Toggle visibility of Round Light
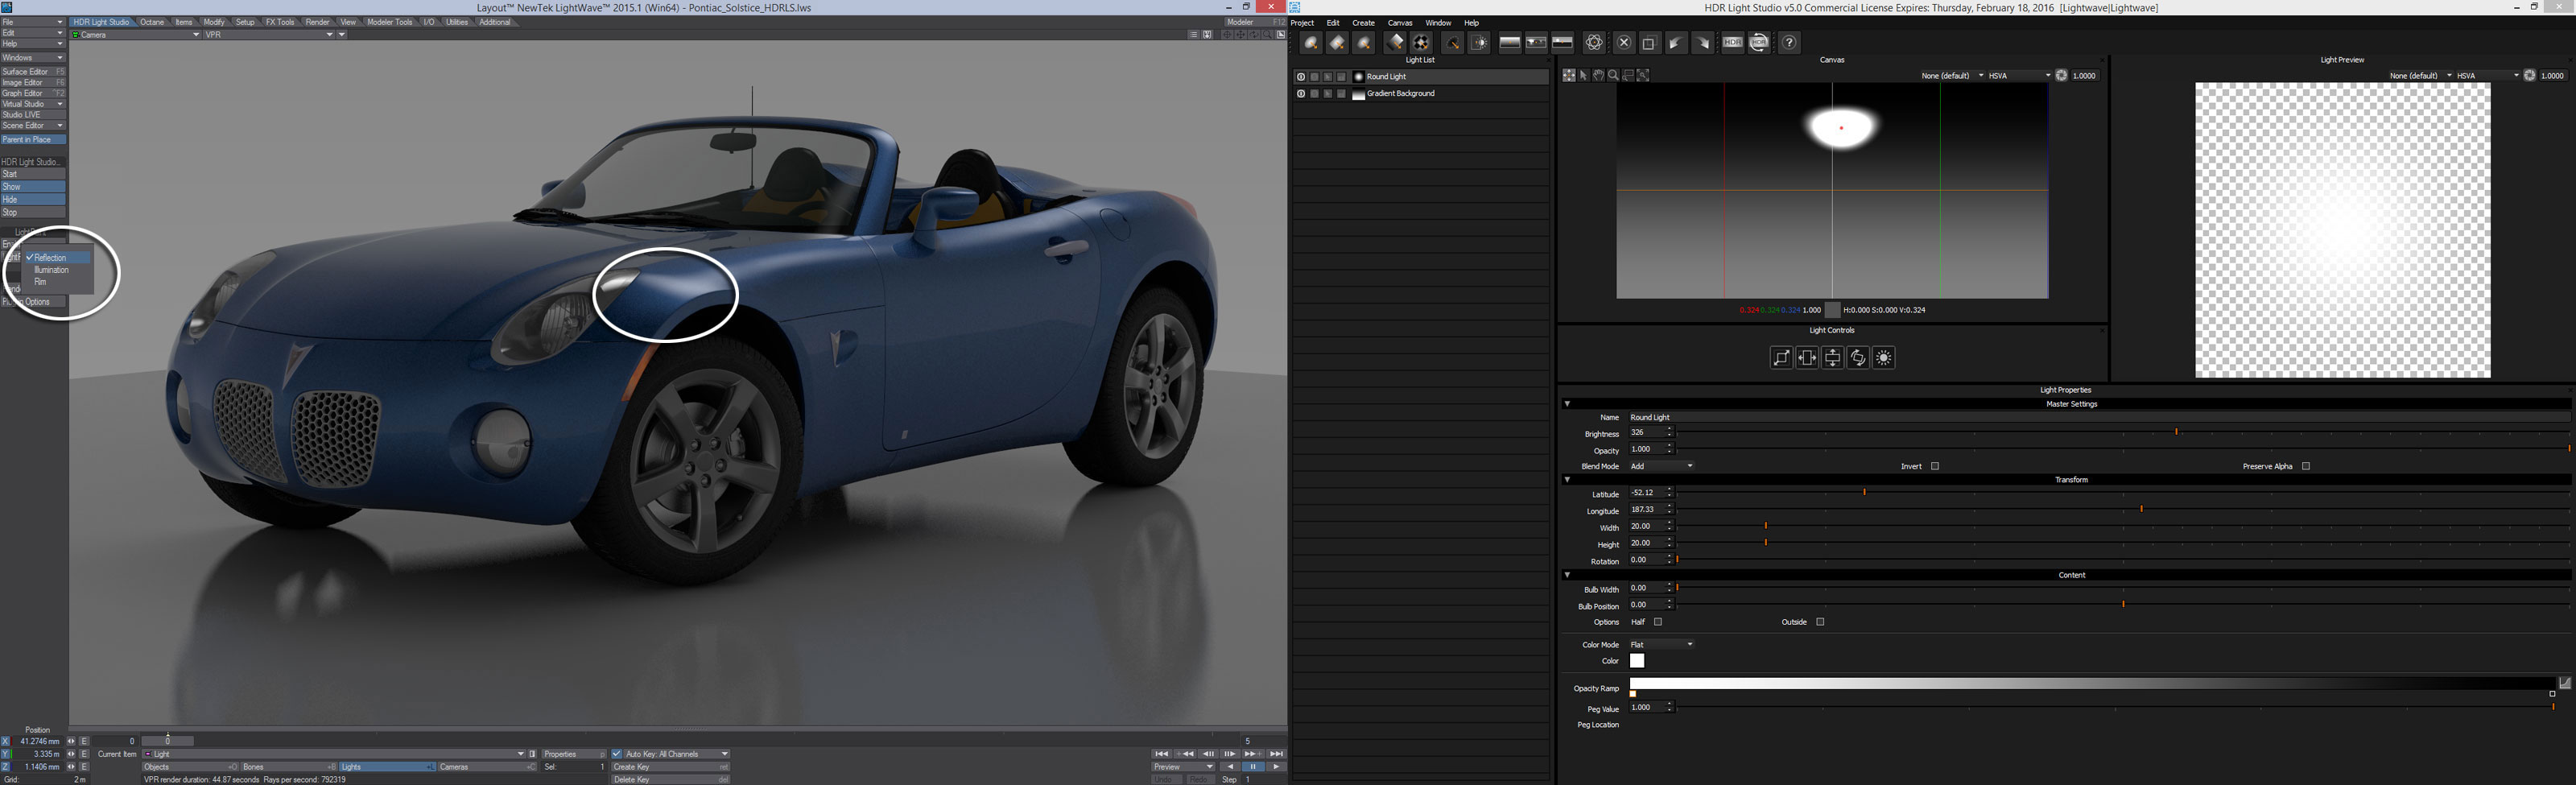Screen dimensions: 2576x785 [1301, 77]
